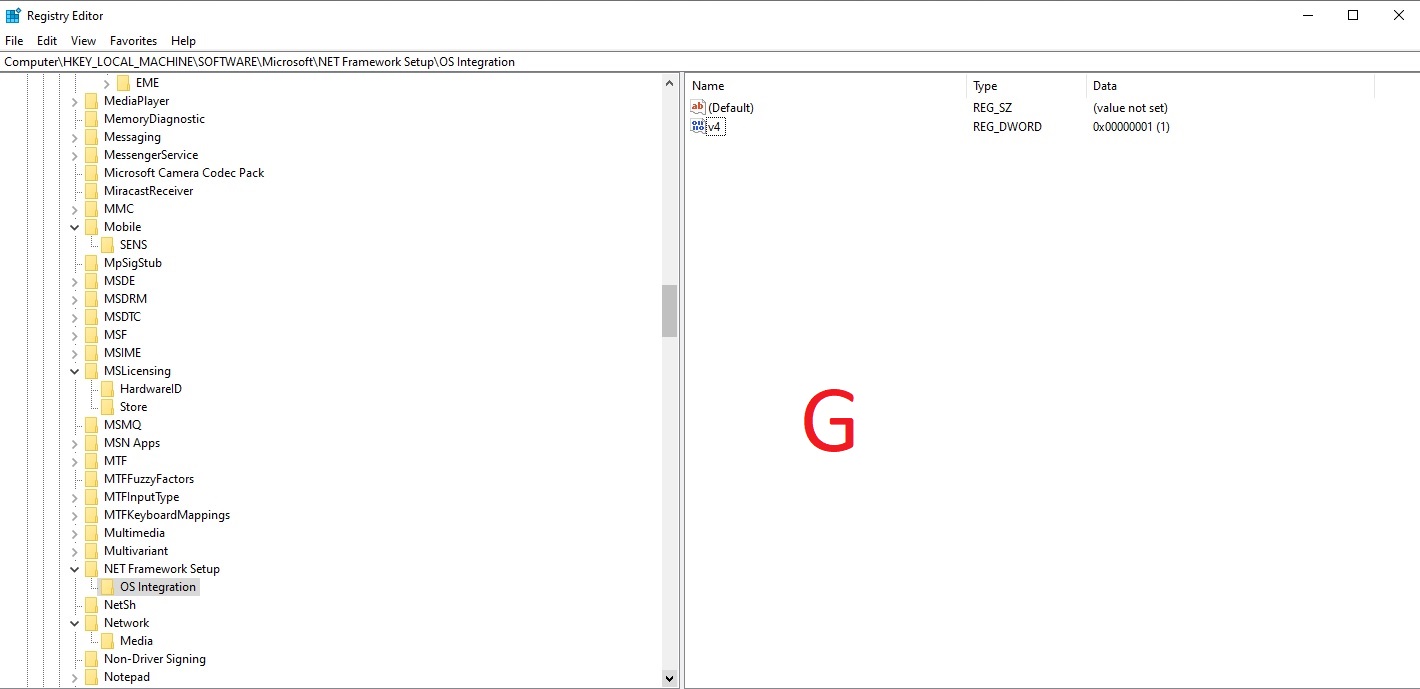The width and height of the screenshot is (1420, 689).
Task: Click the SENS folder icon
Action: 108,245
